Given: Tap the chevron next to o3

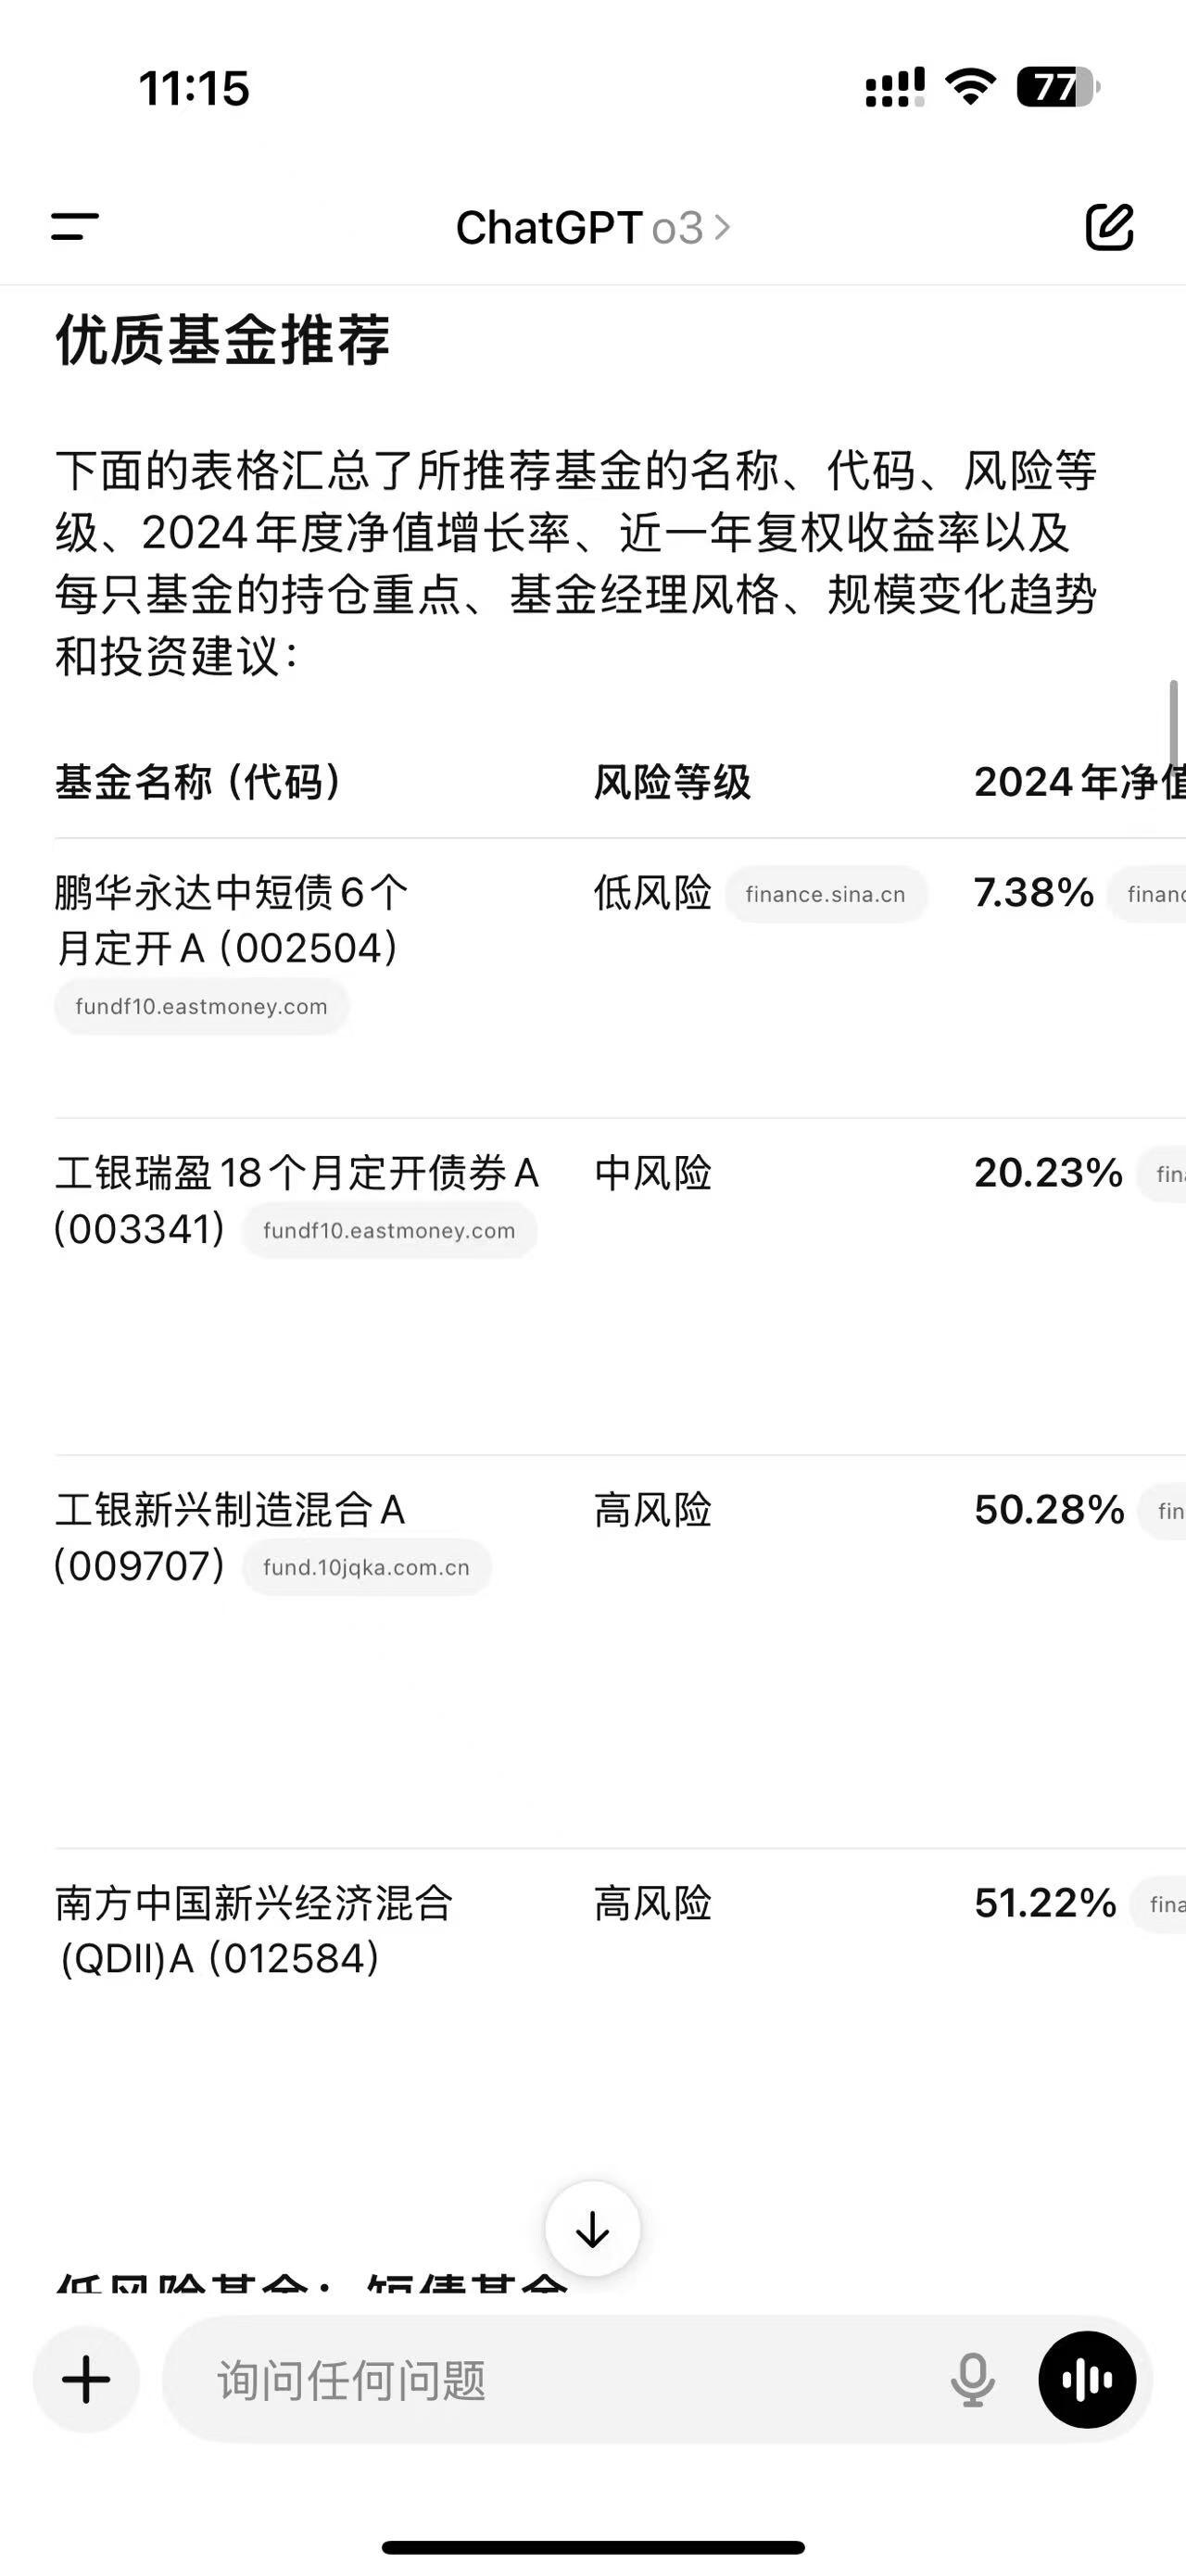Looking at the screenshot, I should (x=722, y=228).
